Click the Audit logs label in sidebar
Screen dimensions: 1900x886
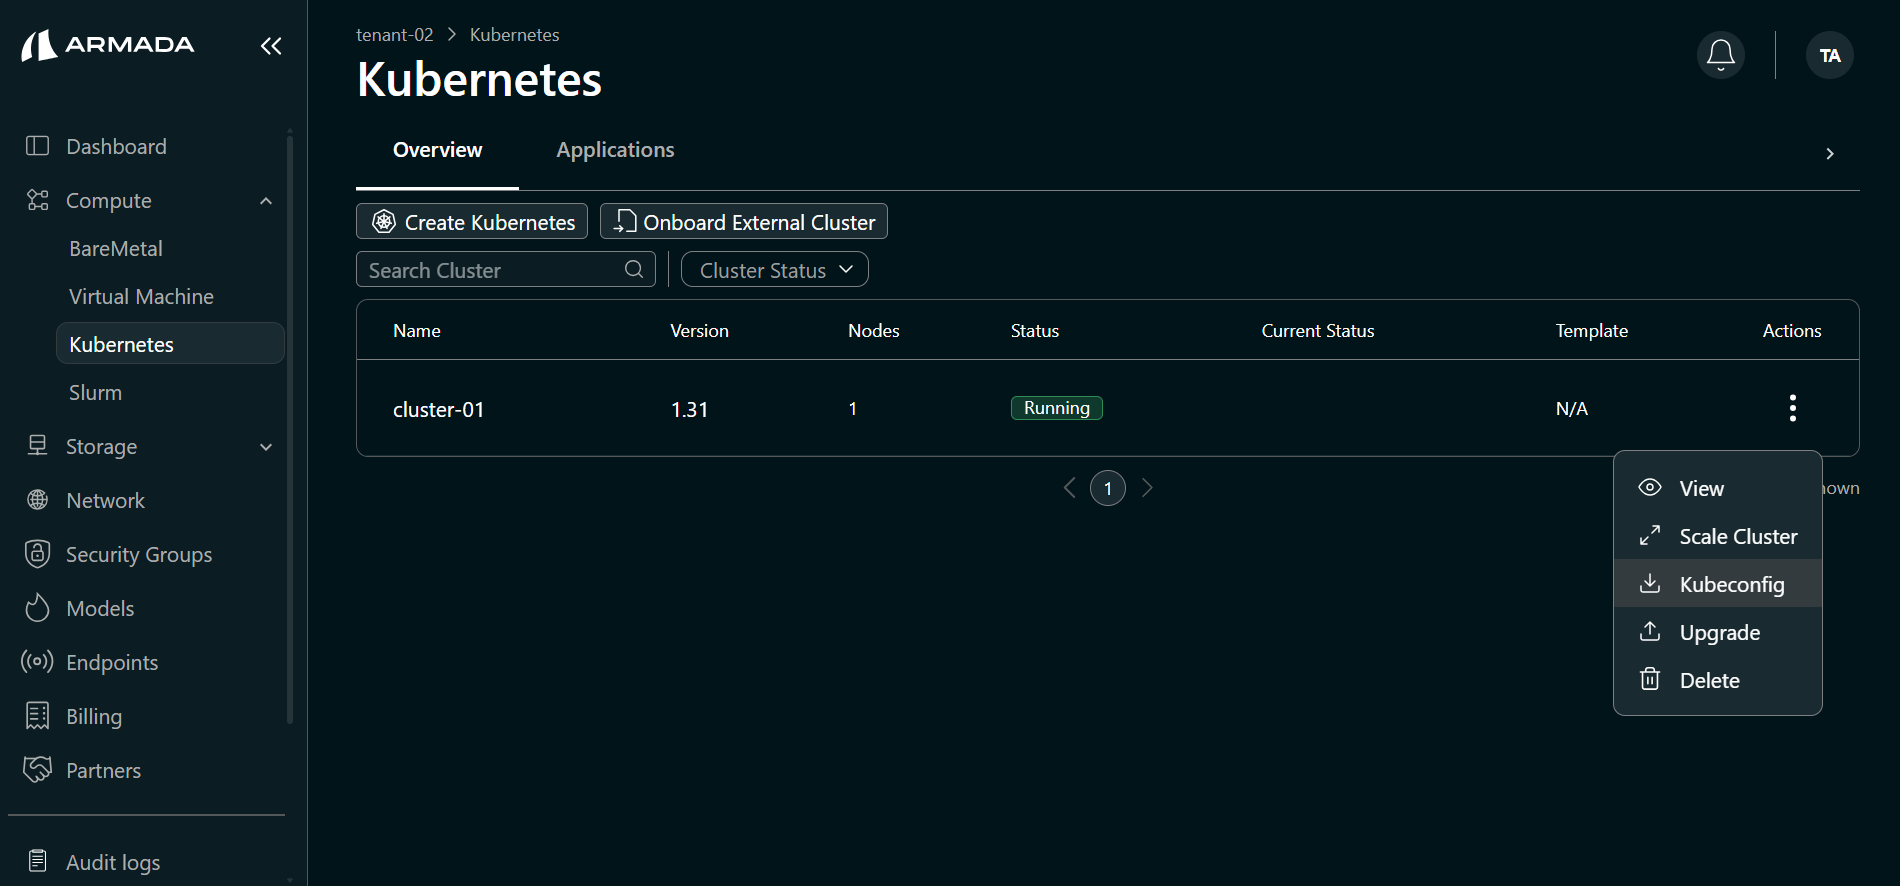113,862
